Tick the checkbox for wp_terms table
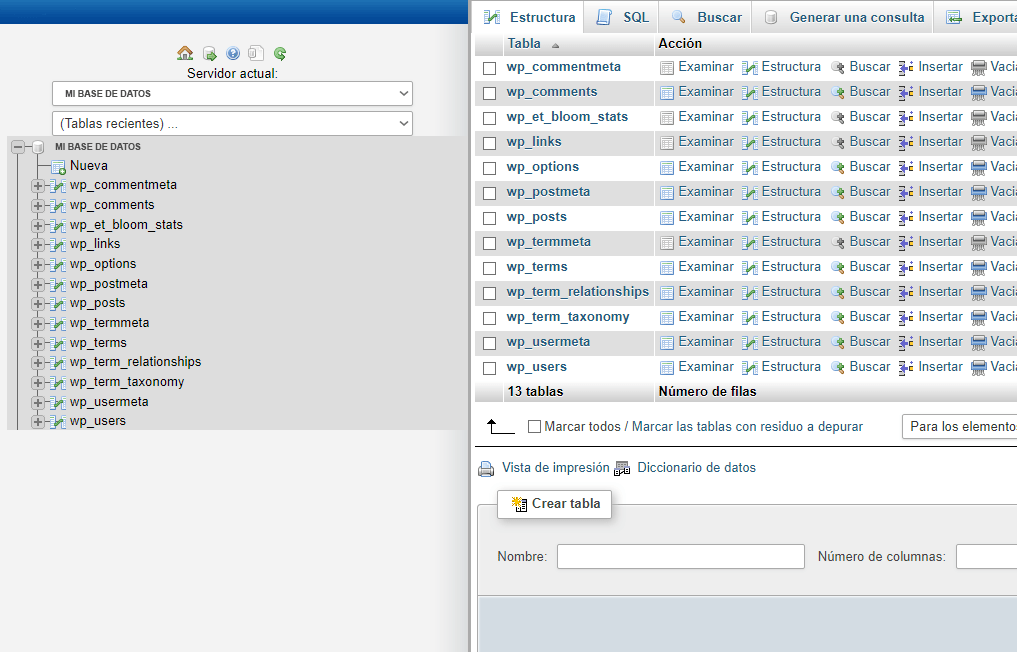 coord(489,268)
